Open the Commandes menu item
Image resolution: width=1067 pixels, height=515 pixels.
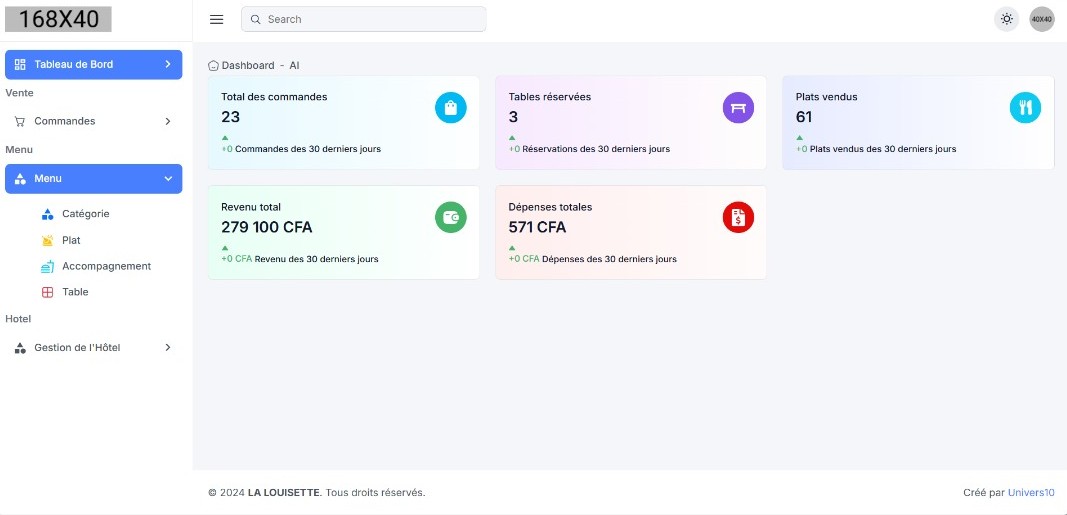click(94, 121)
